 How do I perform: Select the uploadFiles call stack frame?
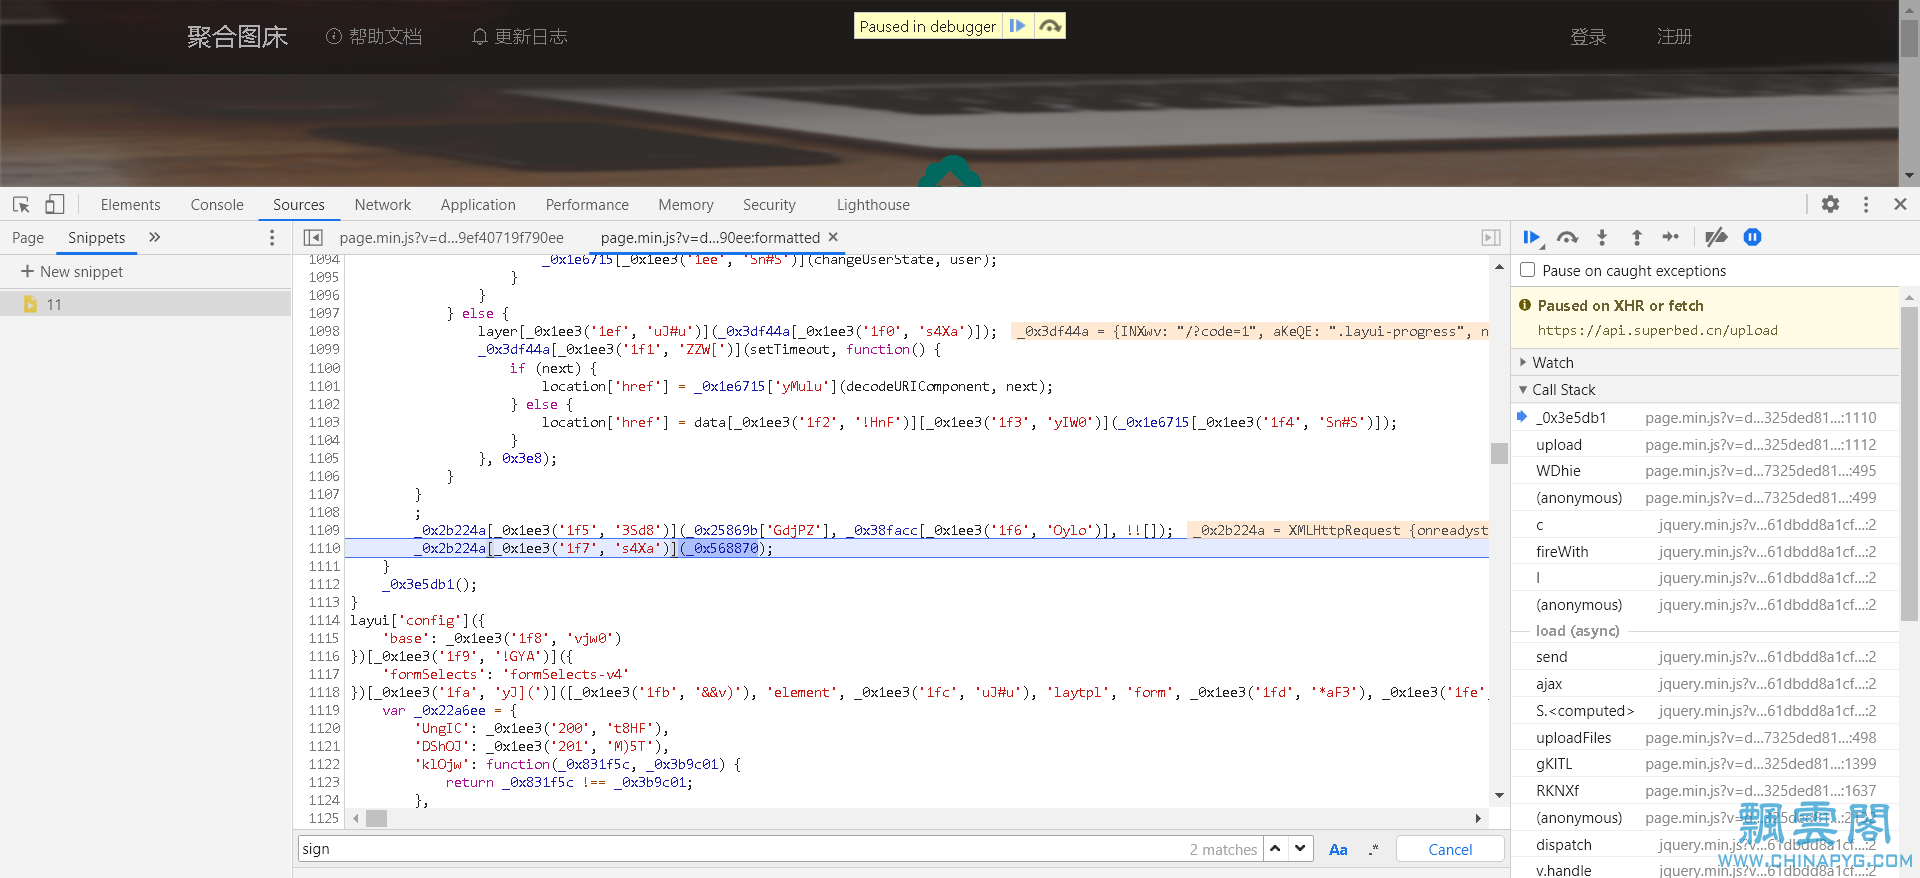1705,737
